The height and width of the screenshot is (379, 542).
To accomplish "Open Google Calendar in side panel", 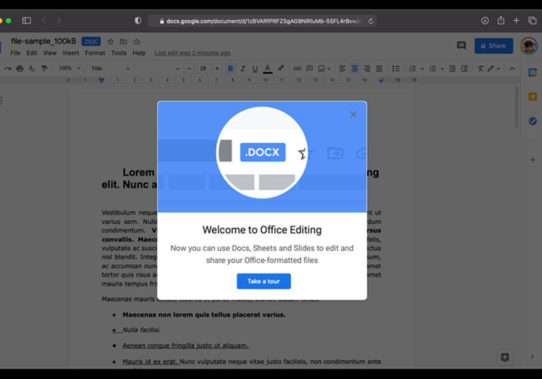I will coord(533,72).
